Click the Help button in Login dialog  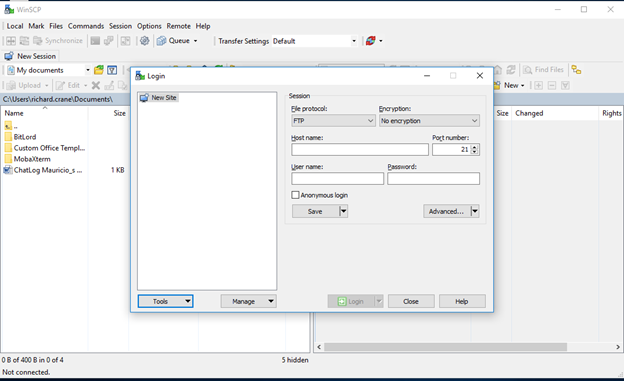click(462, 301)
